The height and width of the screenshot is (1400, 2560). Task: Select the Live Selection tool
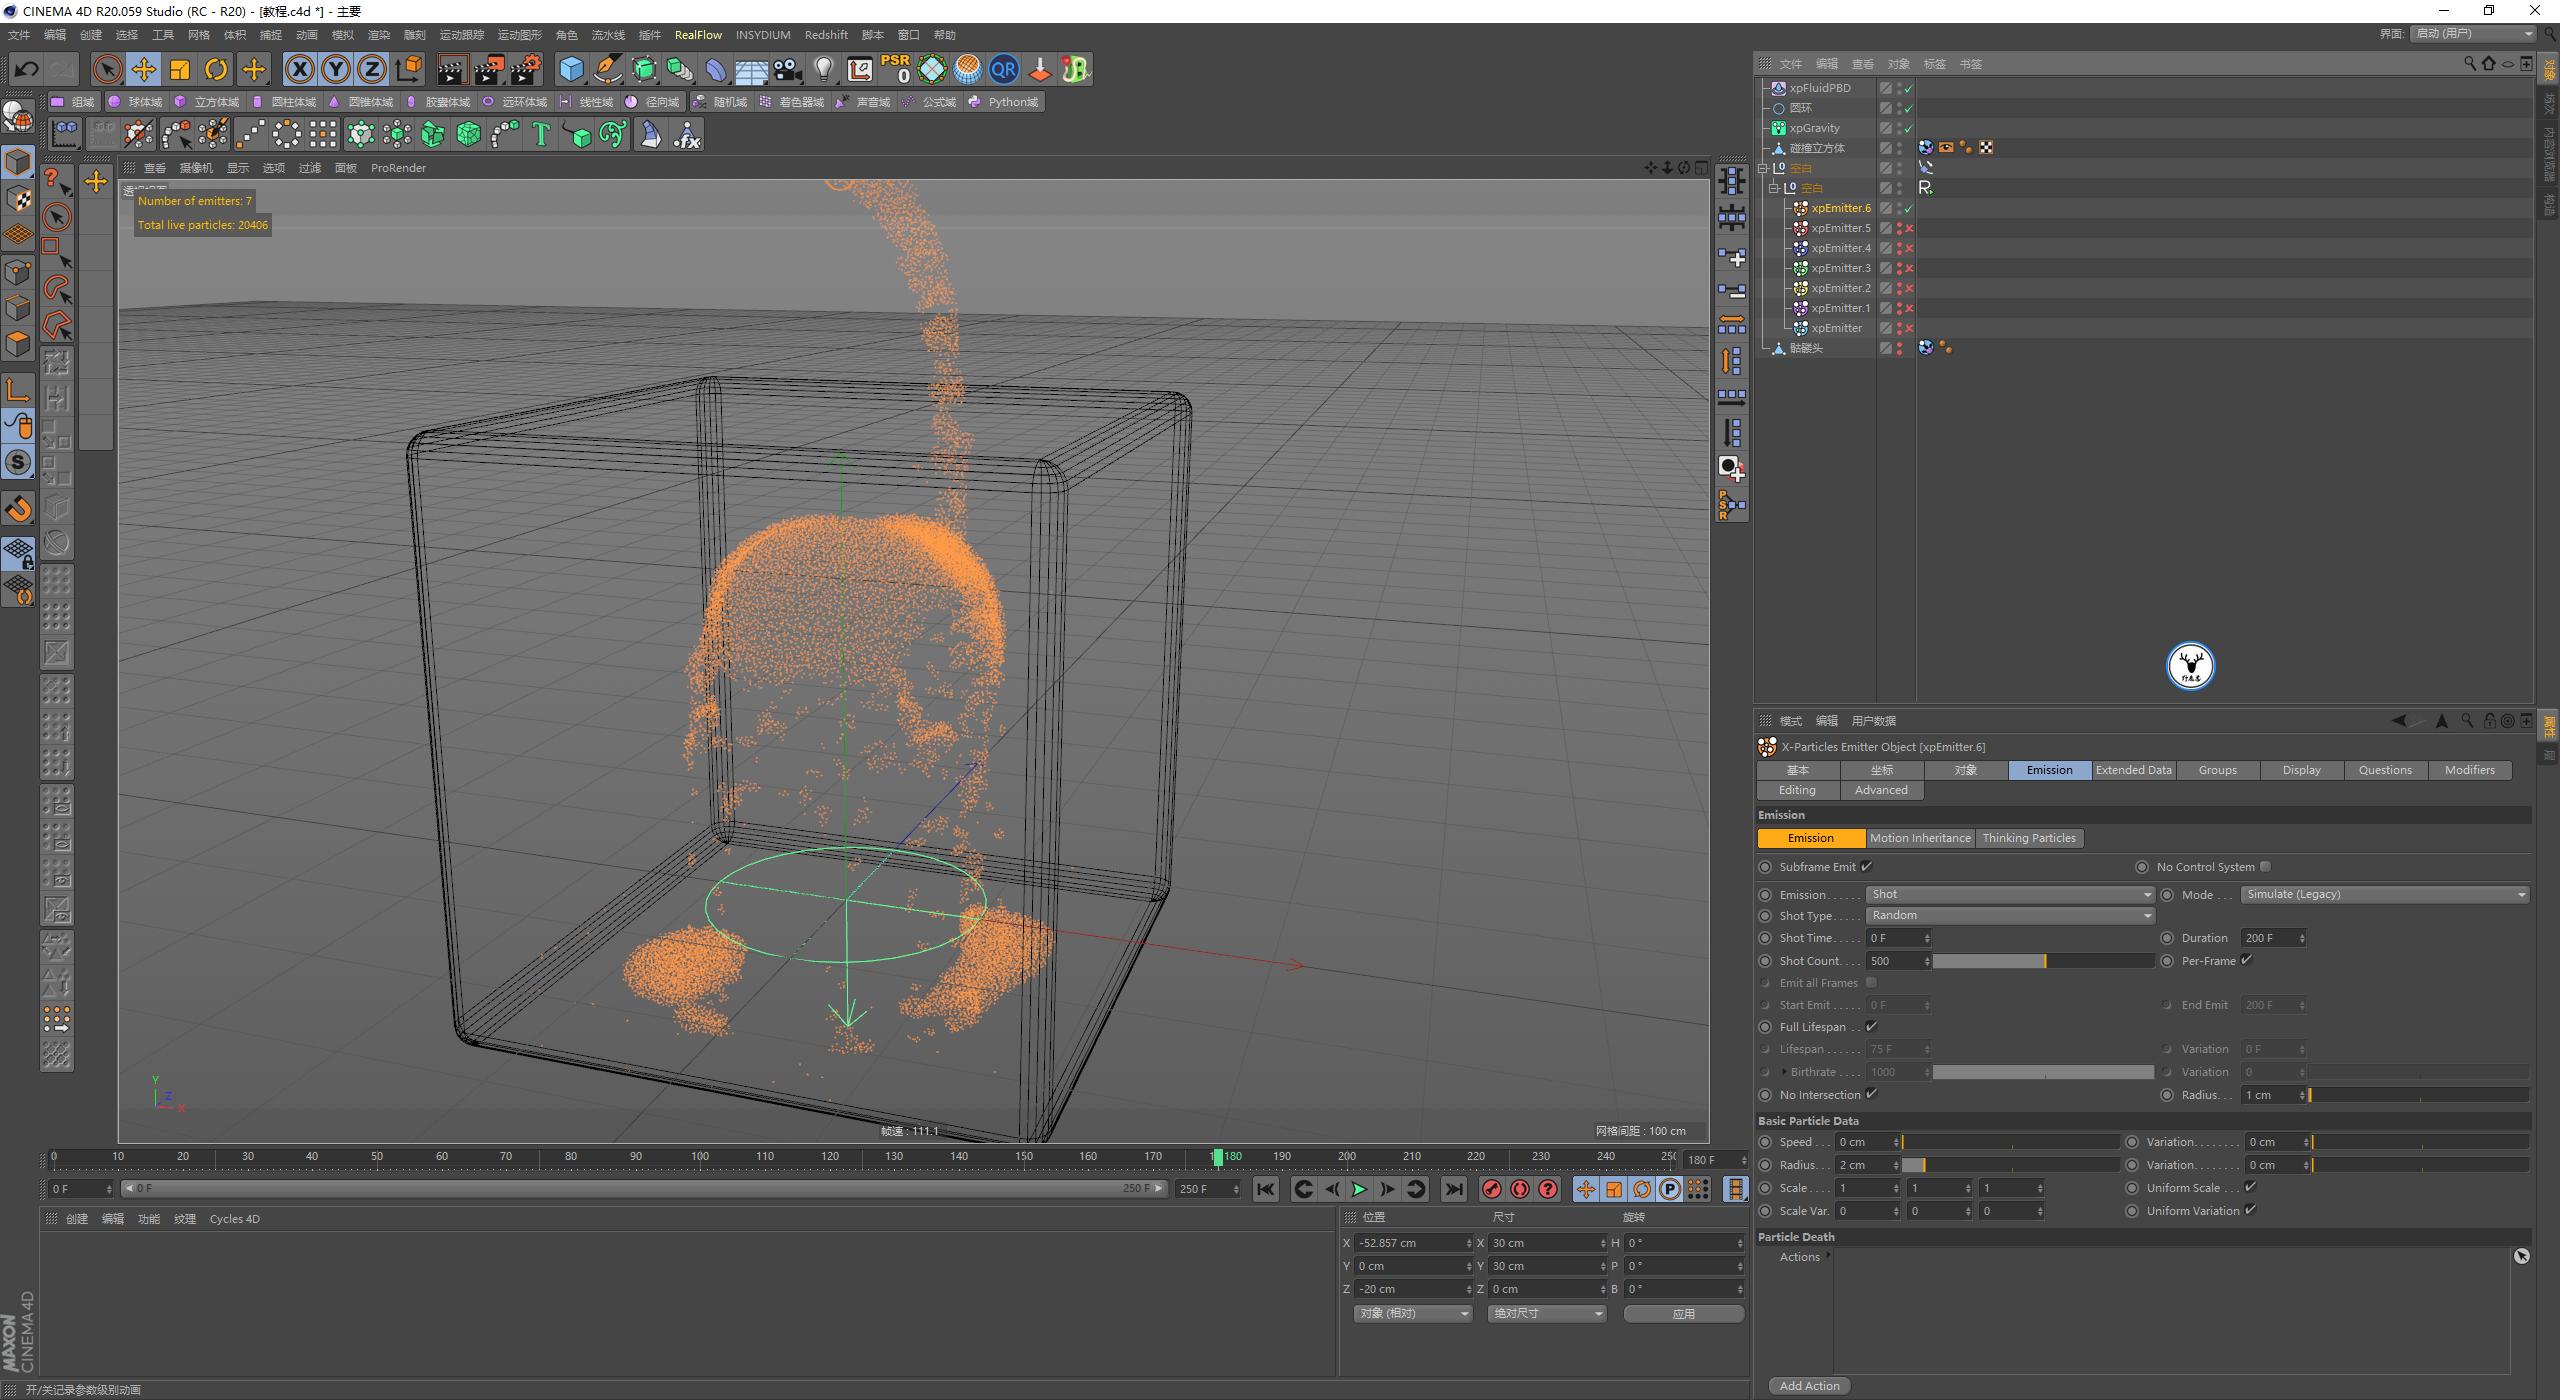(105, 69)
